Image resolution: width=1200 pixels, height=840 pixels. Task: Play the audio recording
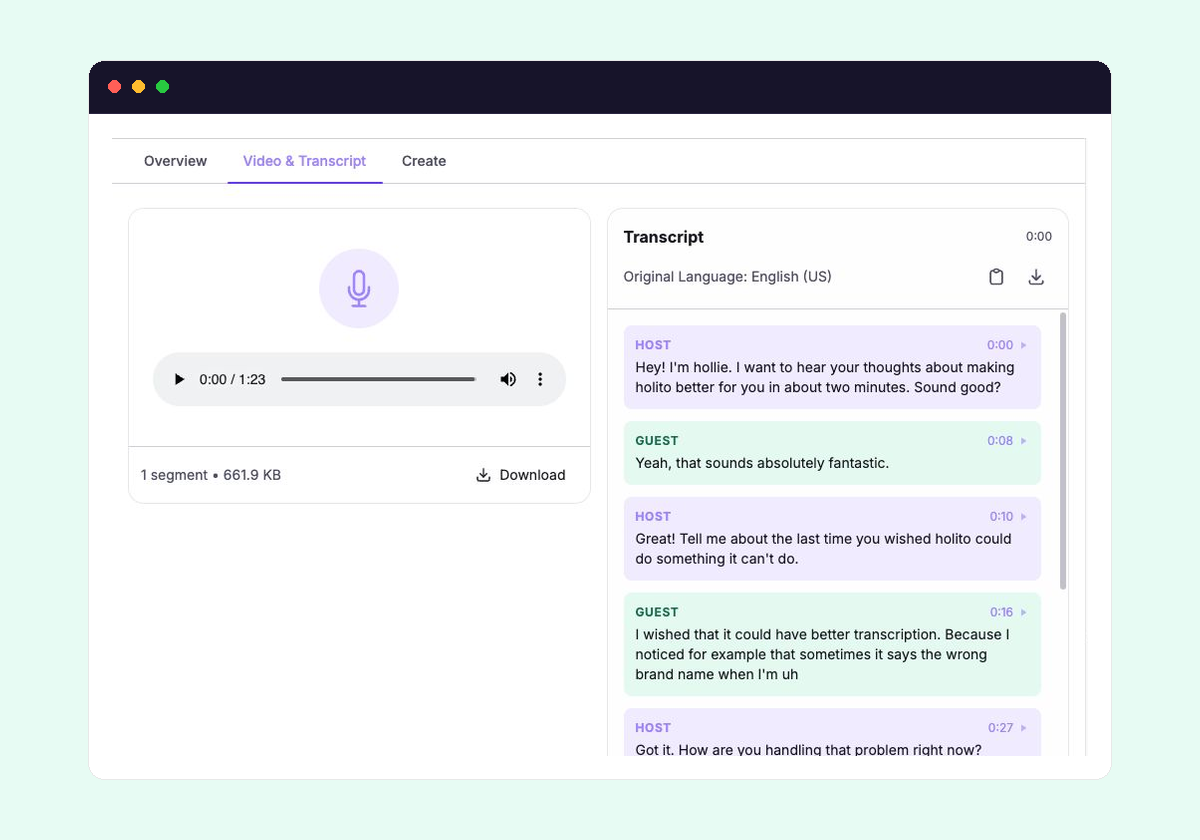pyautogui.click(x=180, y=379)
